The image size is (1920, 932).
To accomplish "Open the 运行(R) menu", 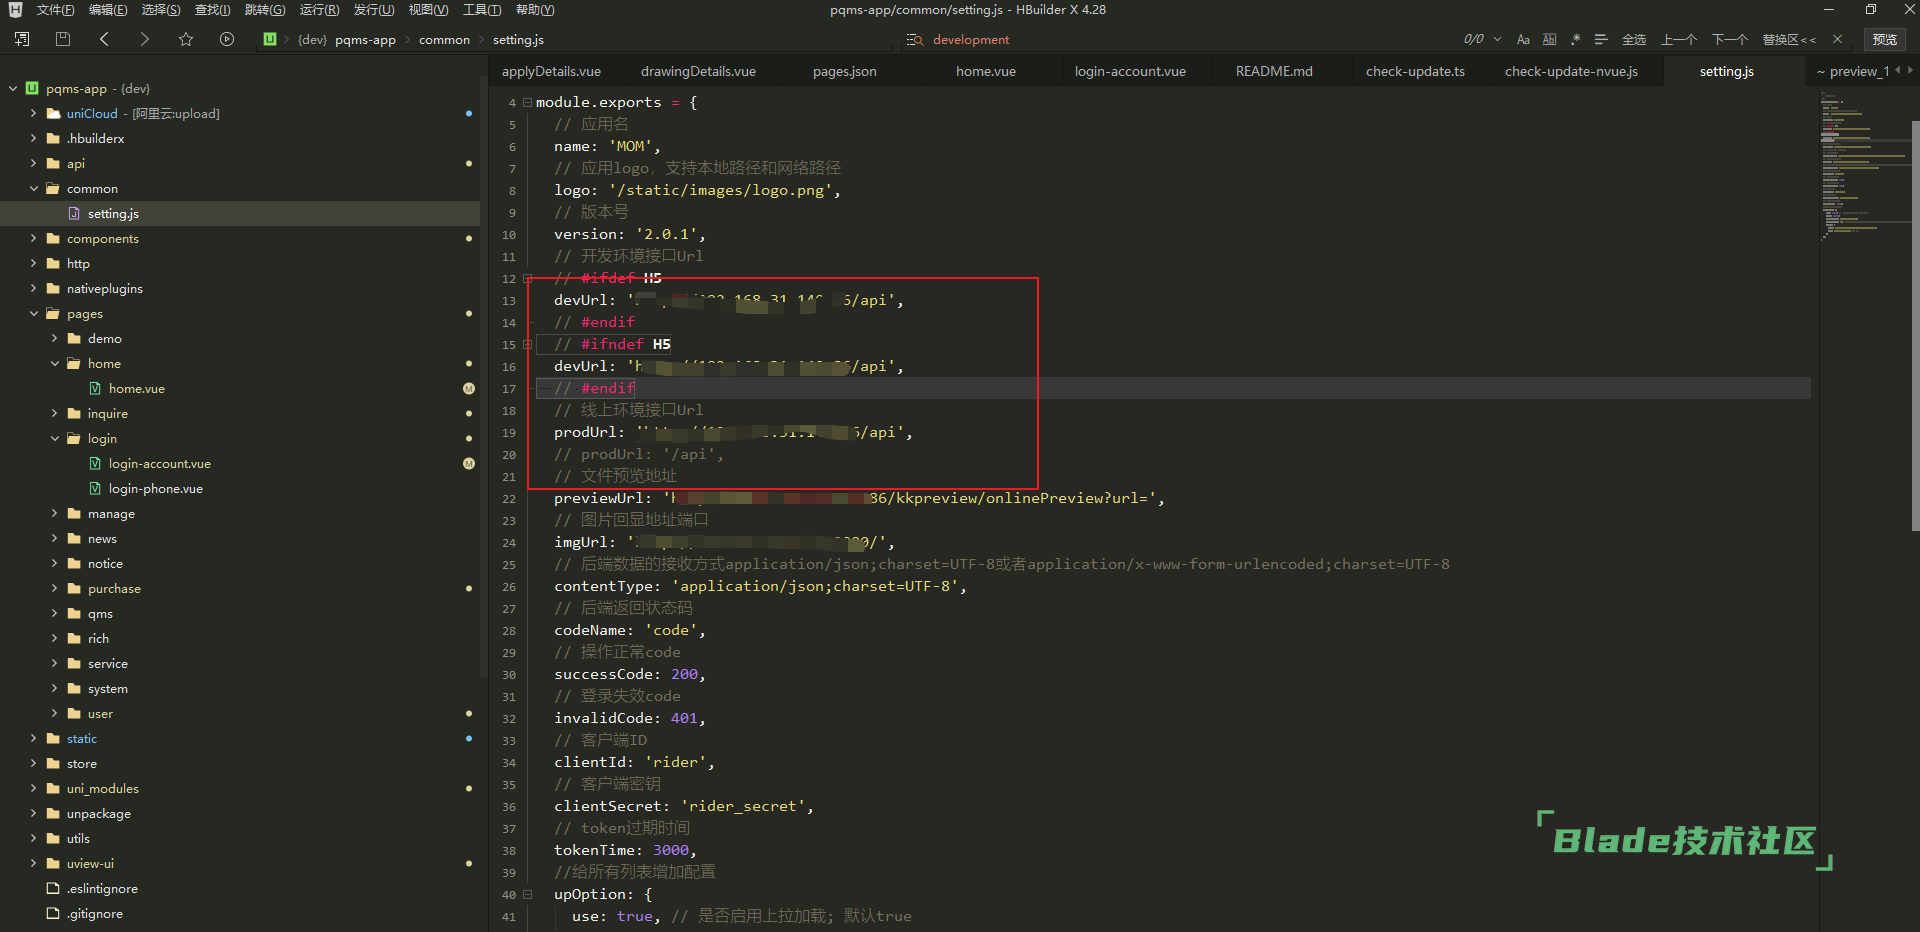I will [320, 10].
